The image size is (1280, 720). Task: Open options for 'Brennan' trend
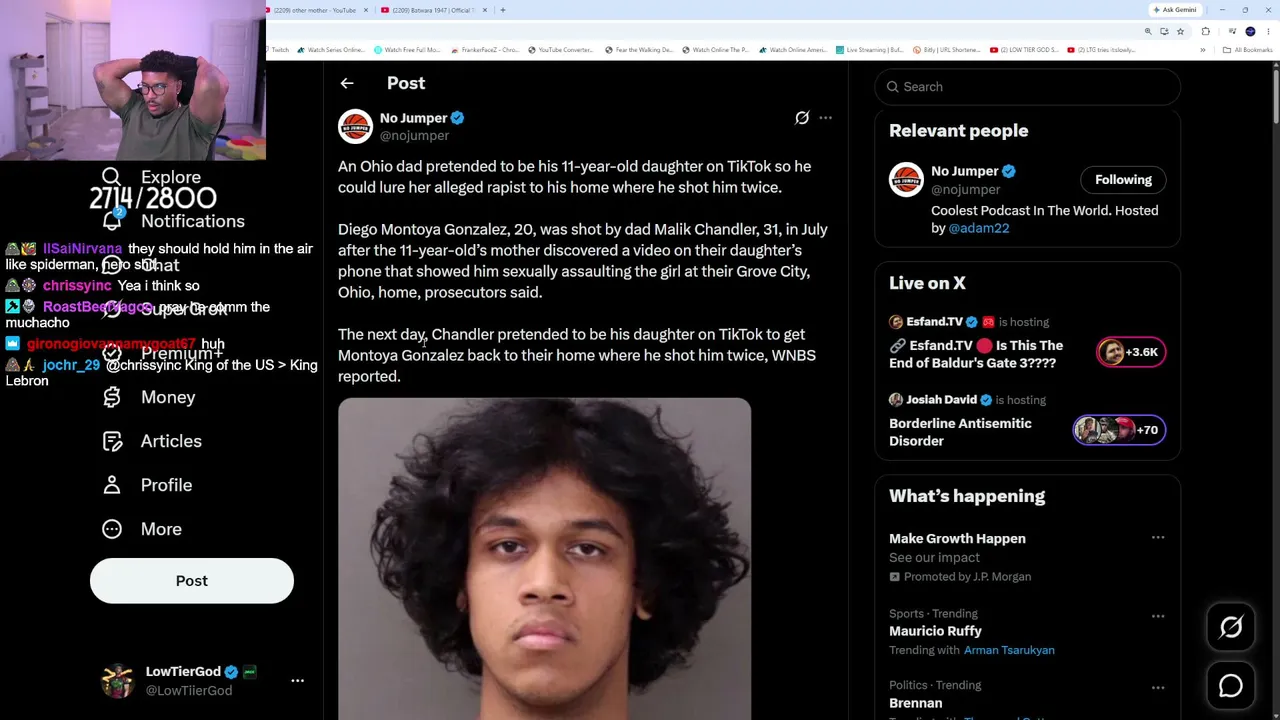tap(1158, 688)
